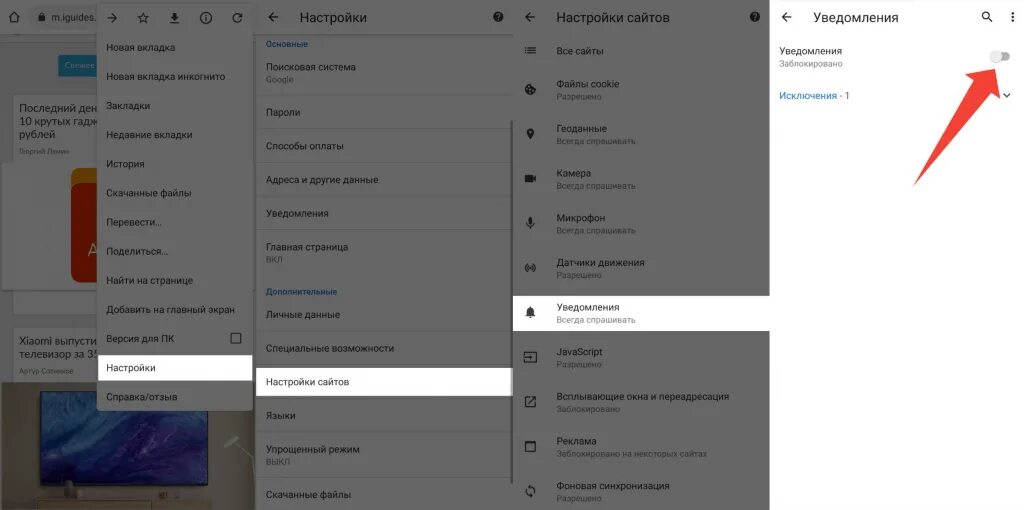Open Настройки сайтов entry

point(384,381)
